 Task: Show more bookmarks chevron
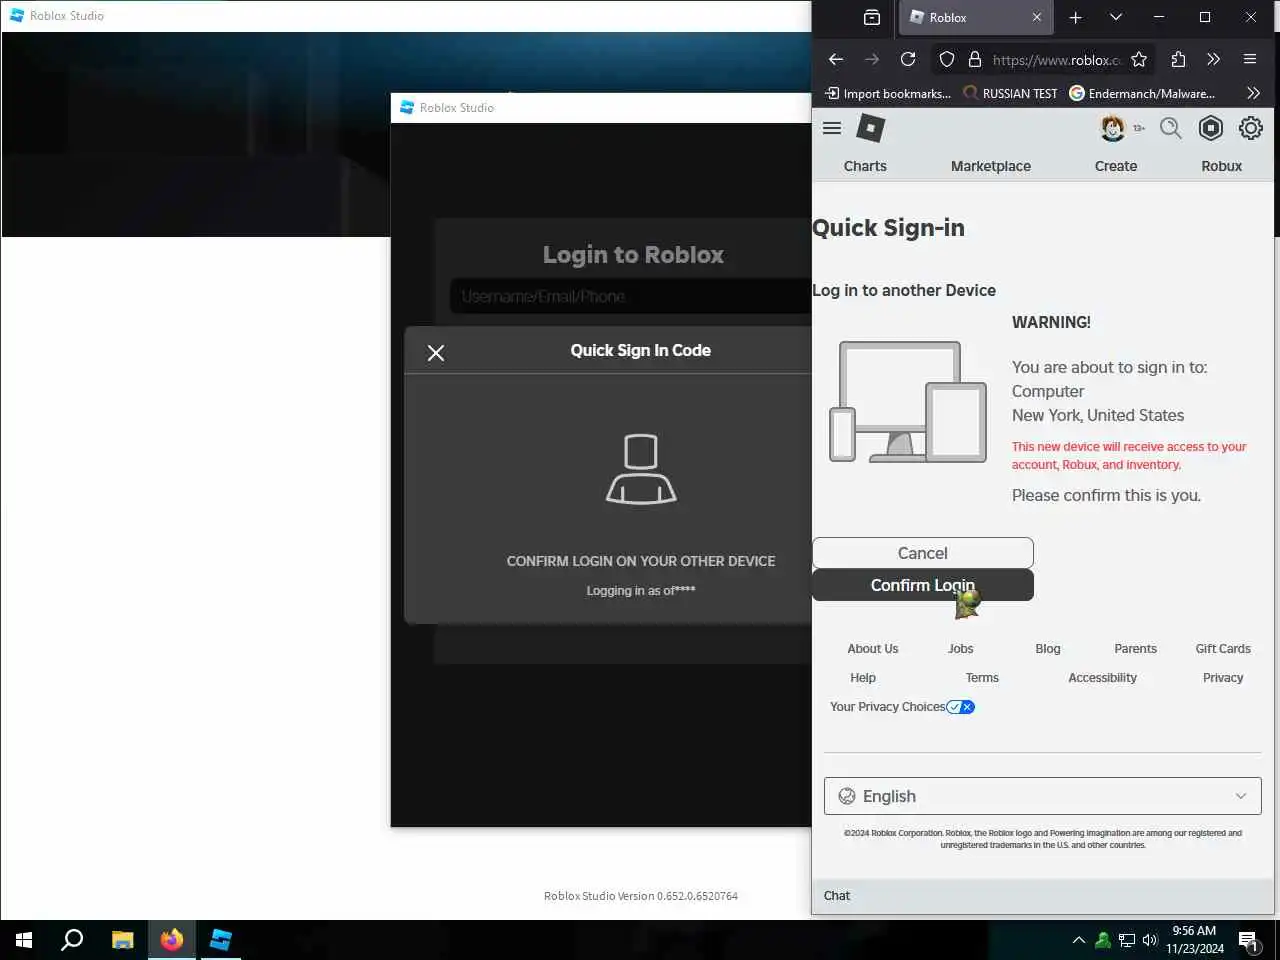tap(1254, 93)
